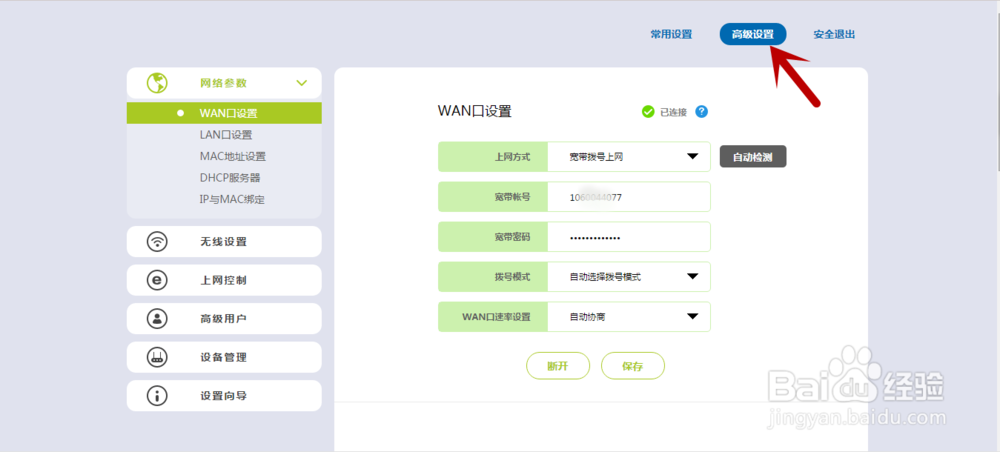Open the 拨号模式 dropdown
The height and width of the screenshot is (452, 1000).
(x=629, y=277)
